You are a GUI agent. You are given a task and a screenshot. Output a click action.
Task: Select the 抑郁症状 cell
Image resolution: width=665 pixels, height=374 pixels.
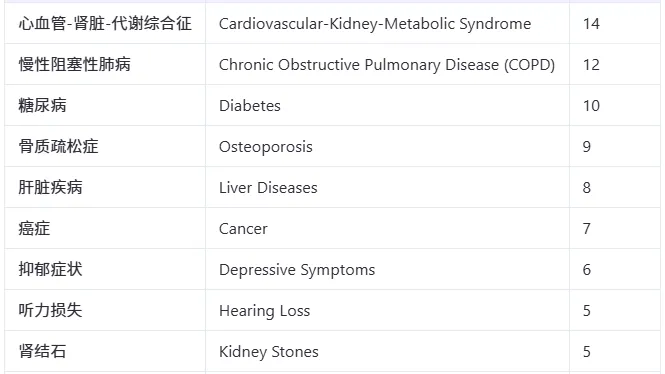(105, 269)
